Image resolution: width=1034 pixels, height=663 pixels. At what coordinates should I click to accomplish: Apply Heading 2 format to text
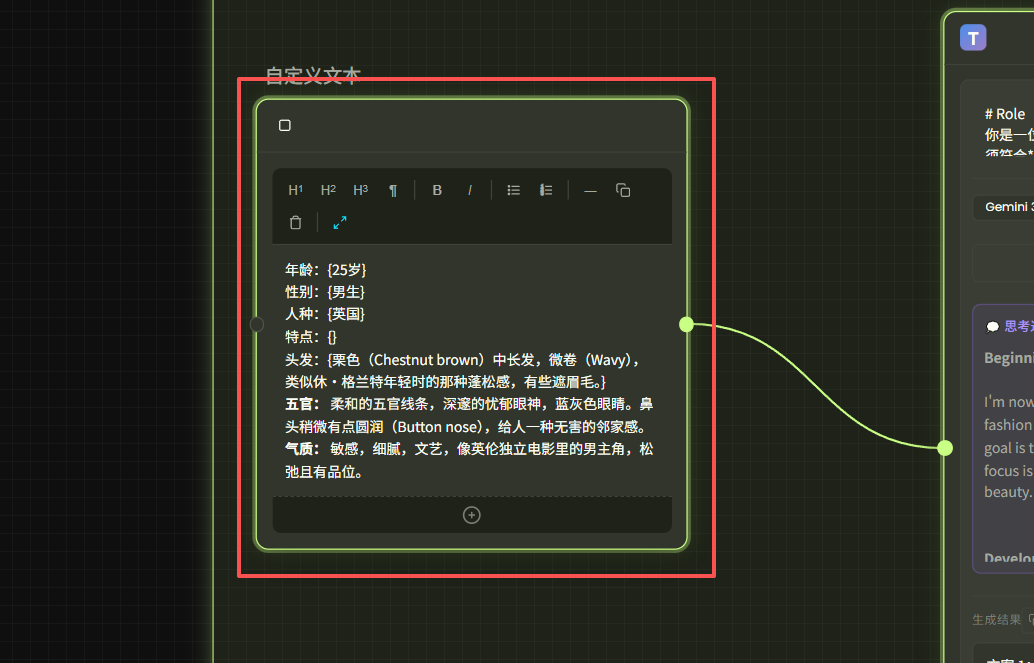click(x=328, y=190)
